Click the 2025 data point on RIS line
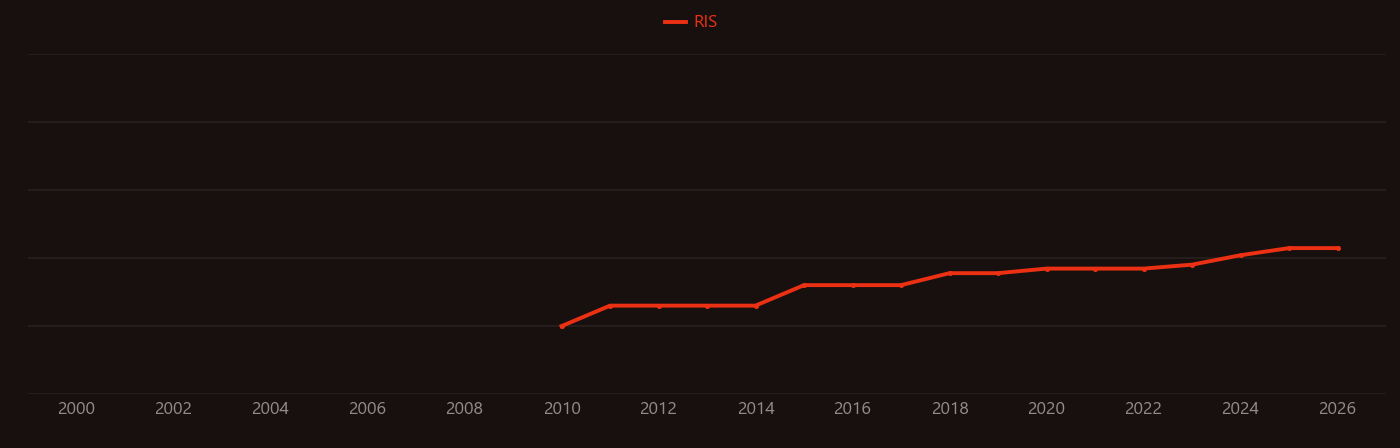1400x448 pixels. tap(1289, 248)
